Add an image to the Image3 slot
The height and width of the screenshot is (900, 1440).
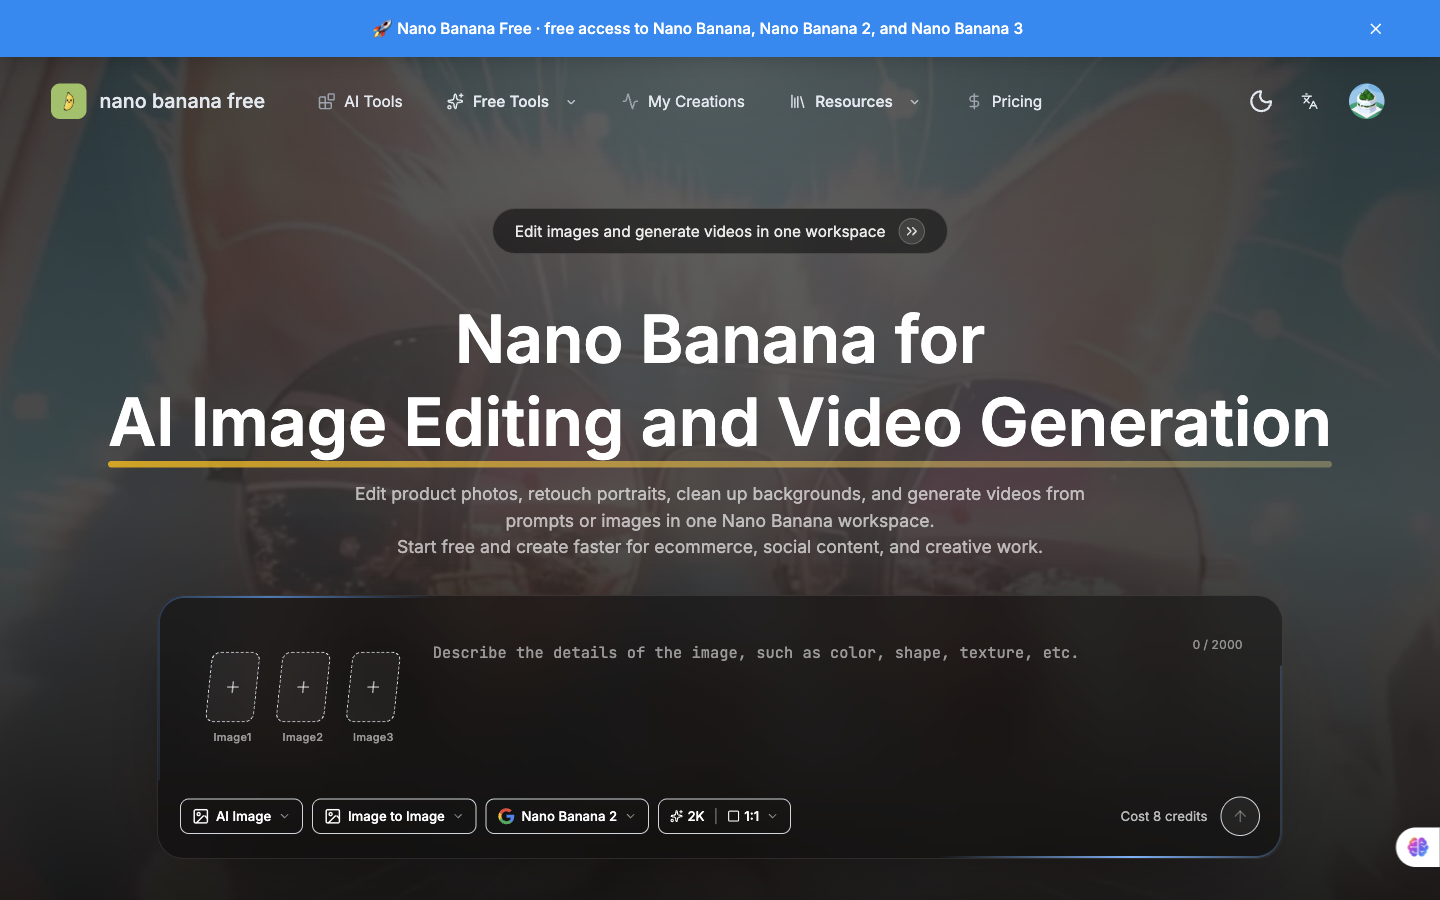click(373, 687)
